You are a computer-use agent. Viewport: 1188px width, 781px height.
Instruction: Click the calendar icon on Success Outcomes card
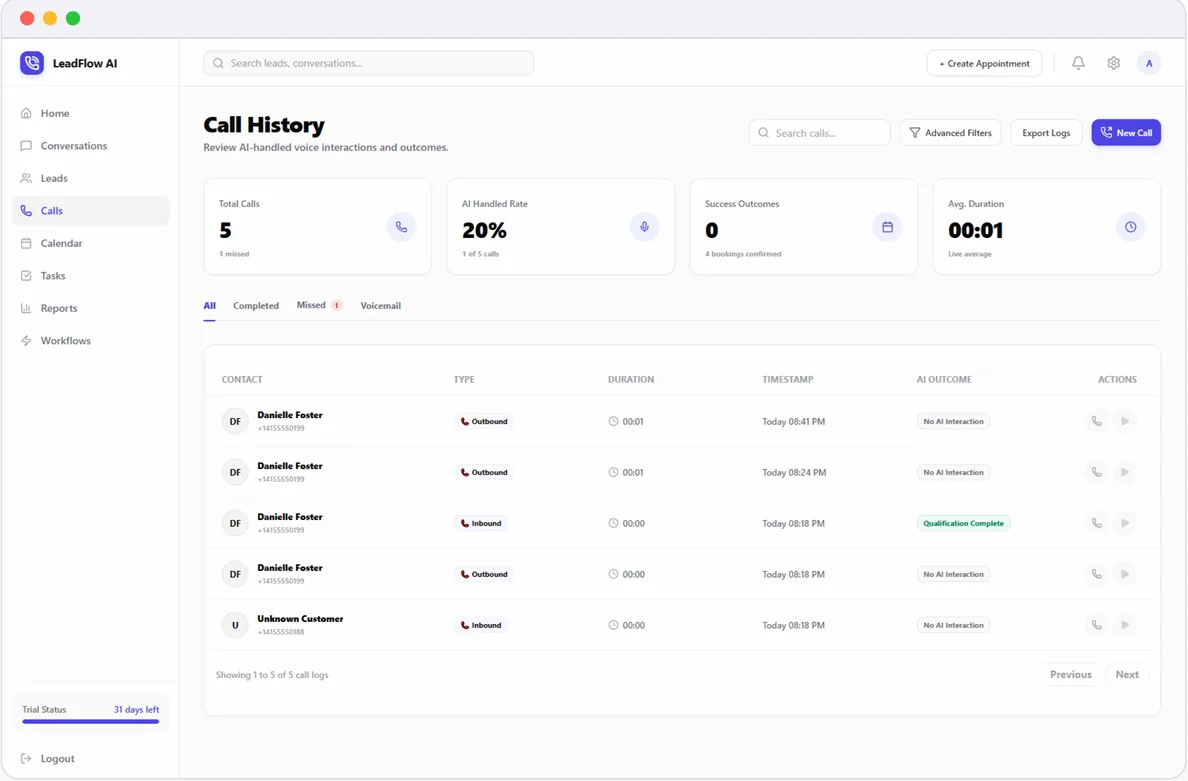point(888,227)
